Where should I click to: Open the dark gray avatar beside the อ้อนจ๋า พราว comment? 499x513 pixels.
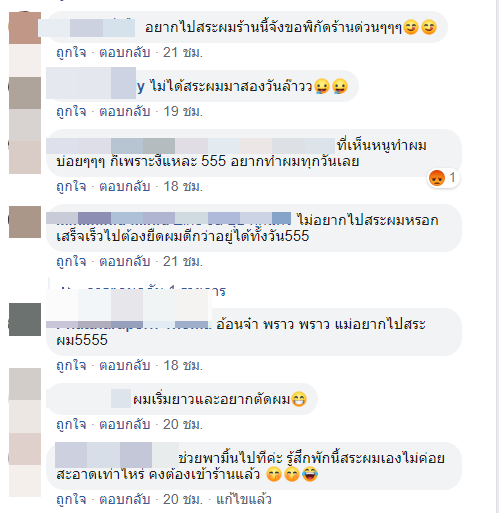25,319
